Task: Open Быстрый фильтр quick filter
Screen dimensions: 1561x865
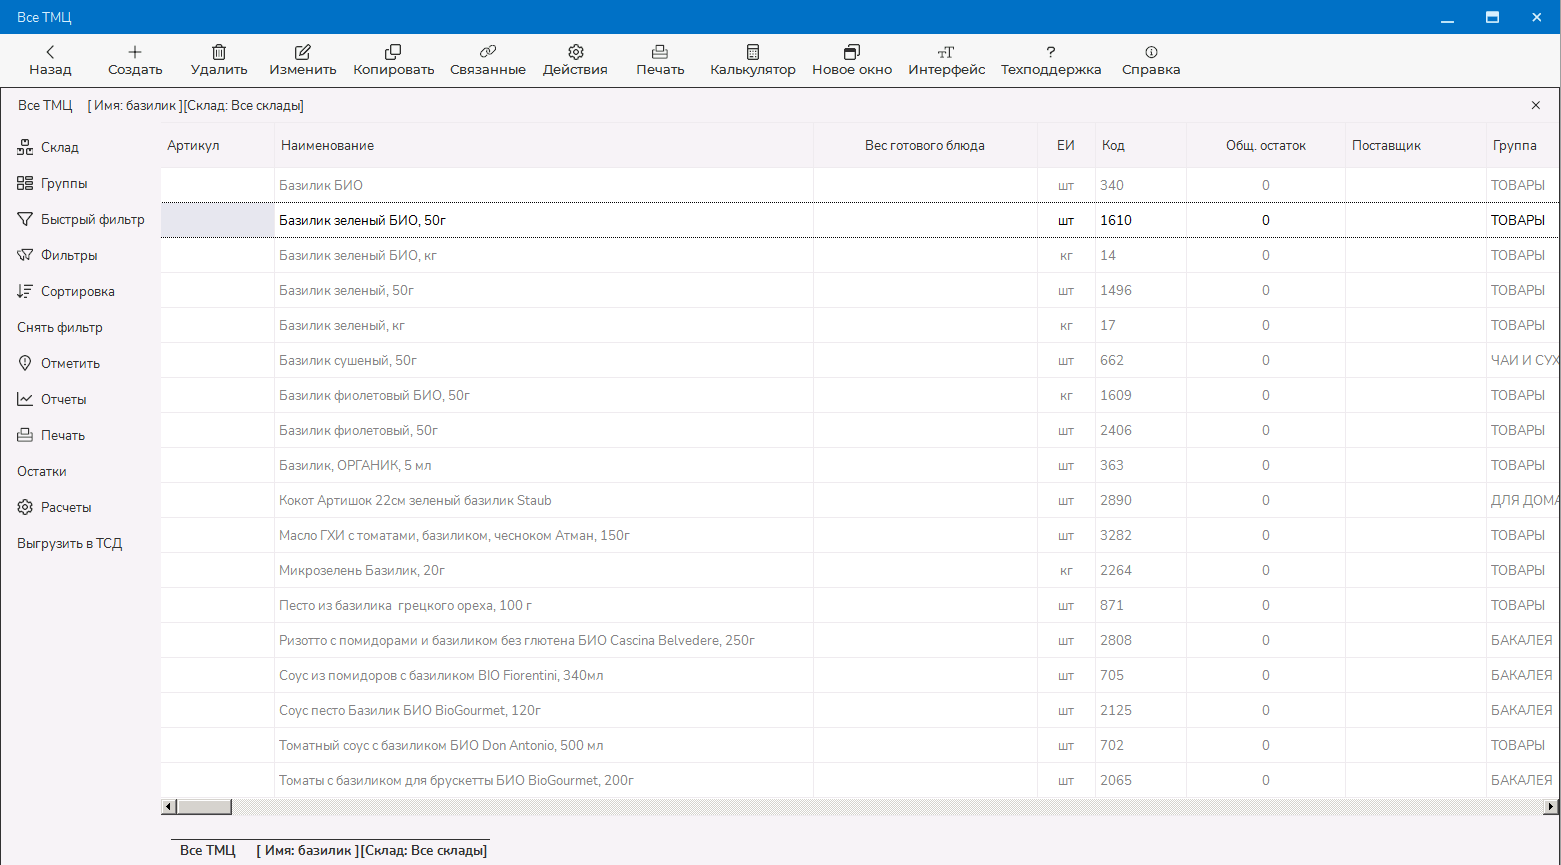Action: point(81,219)
